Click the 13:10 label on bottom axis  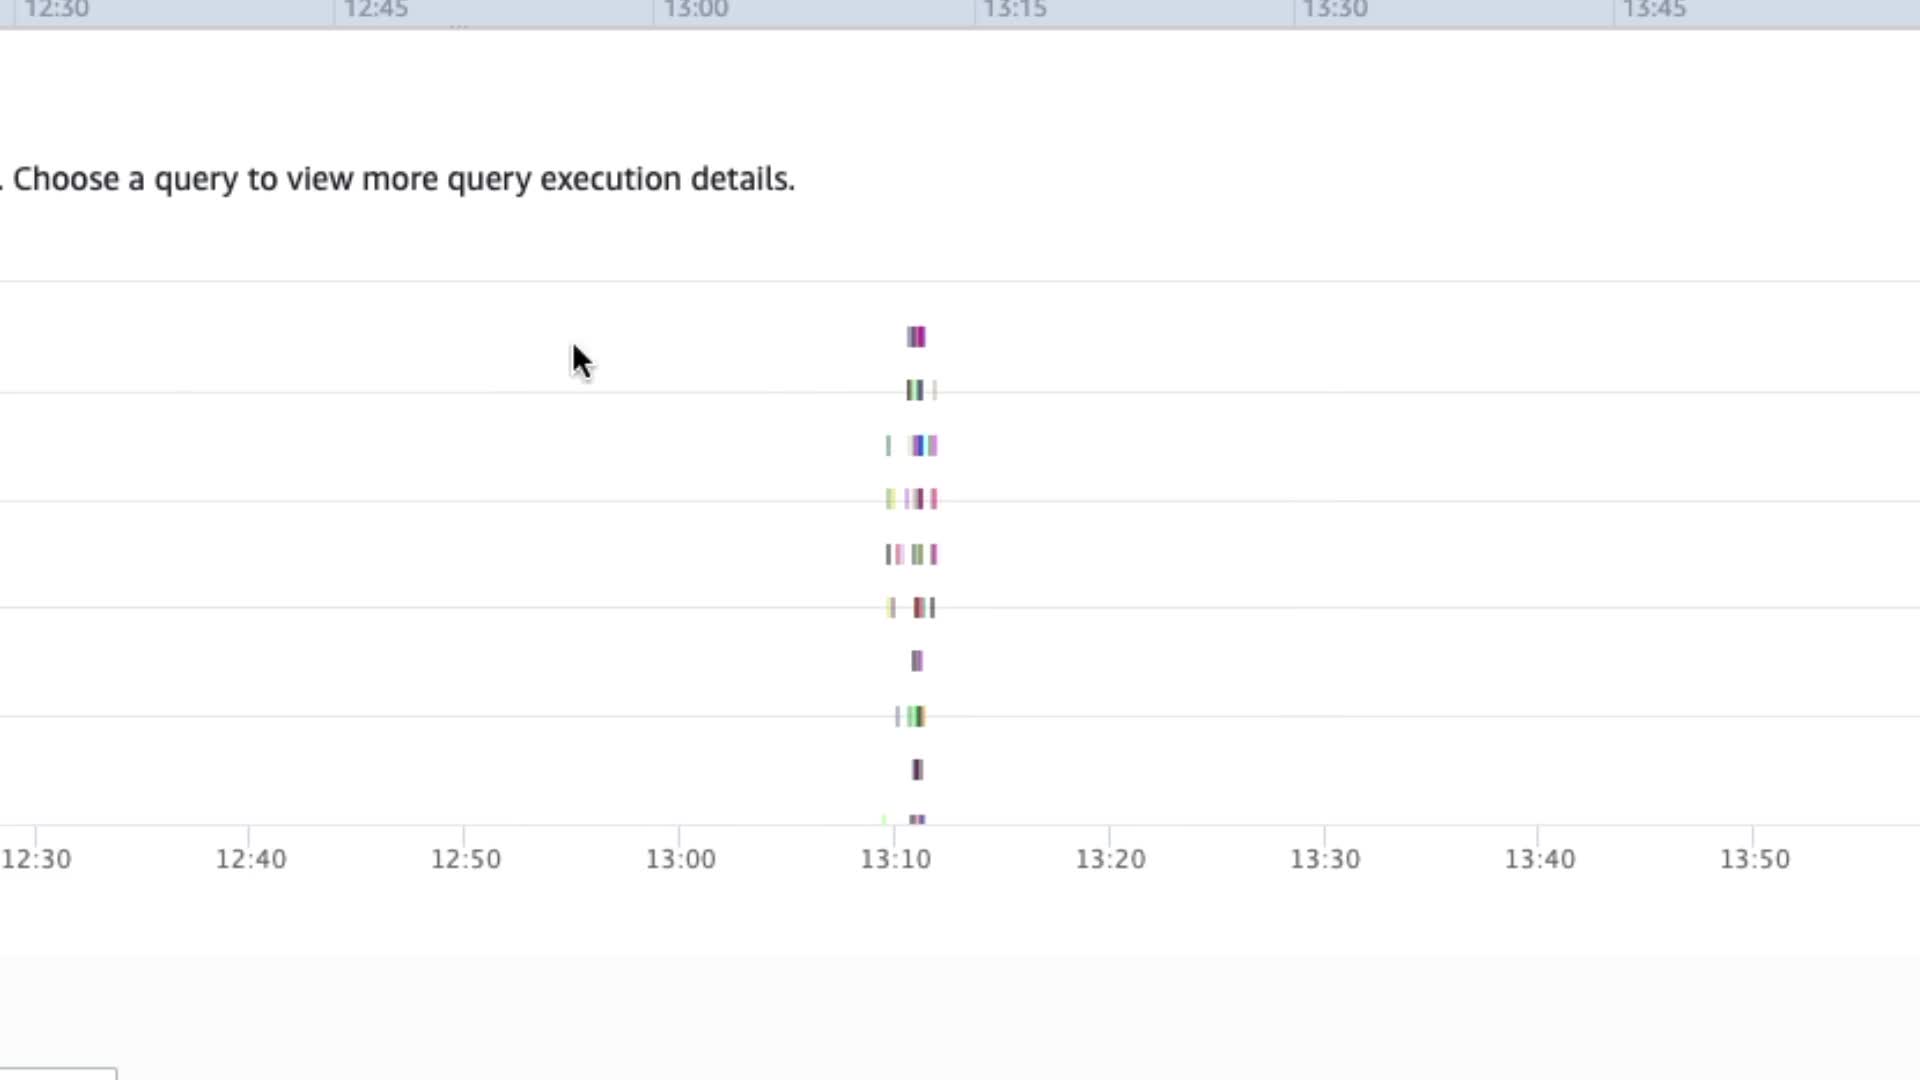tap(896, 859)
